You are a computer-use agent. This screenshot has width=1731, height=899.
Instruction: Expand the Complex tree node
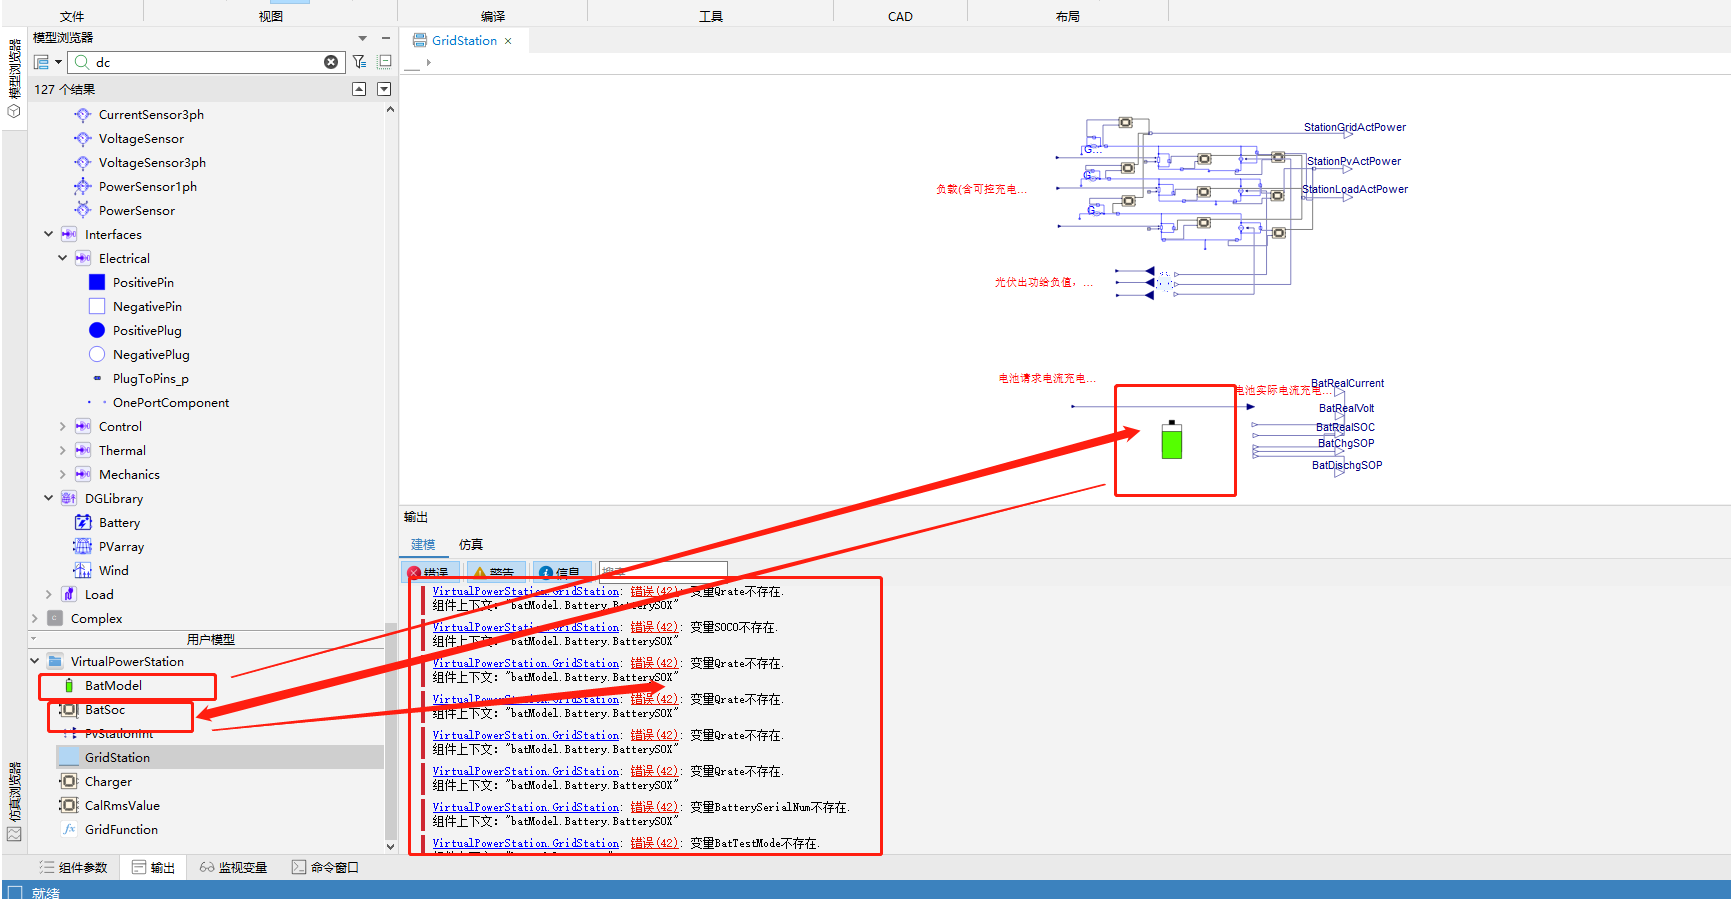pyautogui.click(x=34, y=619)
